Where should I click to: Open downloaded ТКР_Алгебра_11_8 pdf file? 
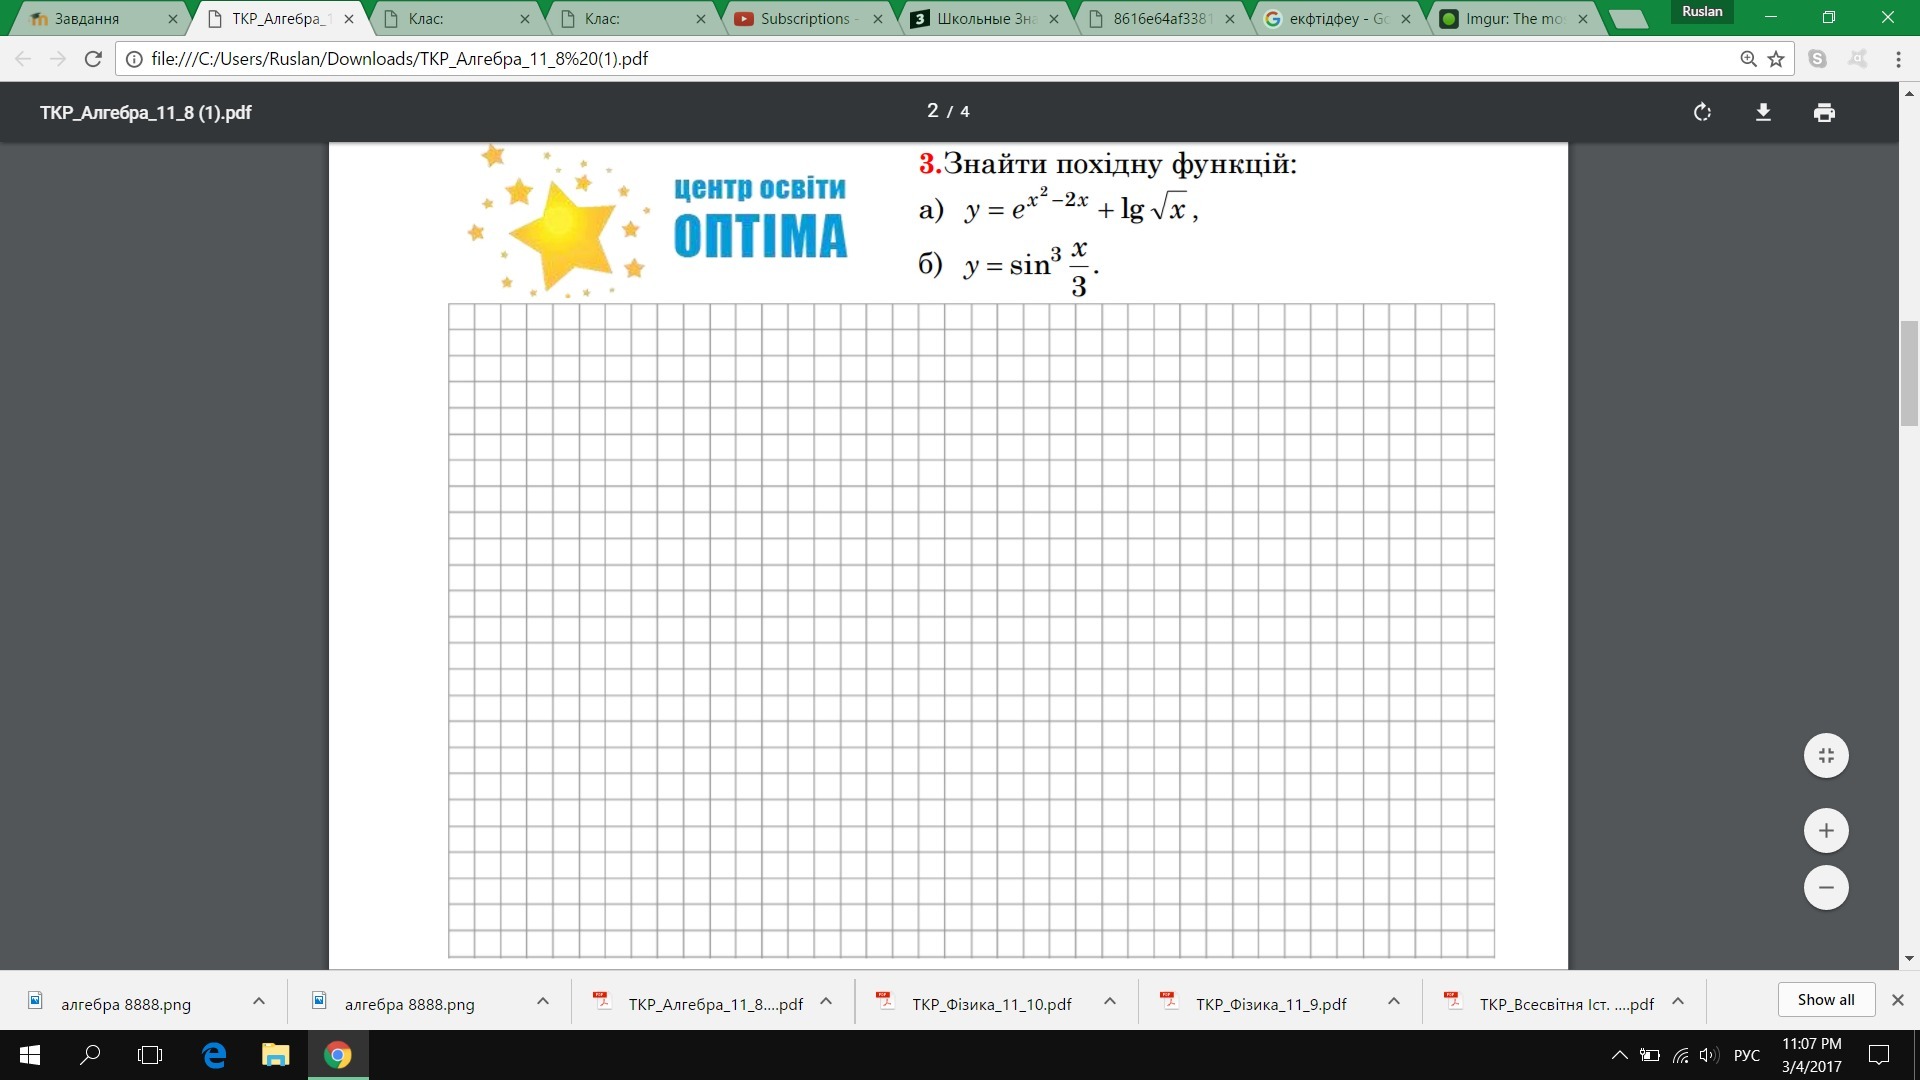[714, 1004]
